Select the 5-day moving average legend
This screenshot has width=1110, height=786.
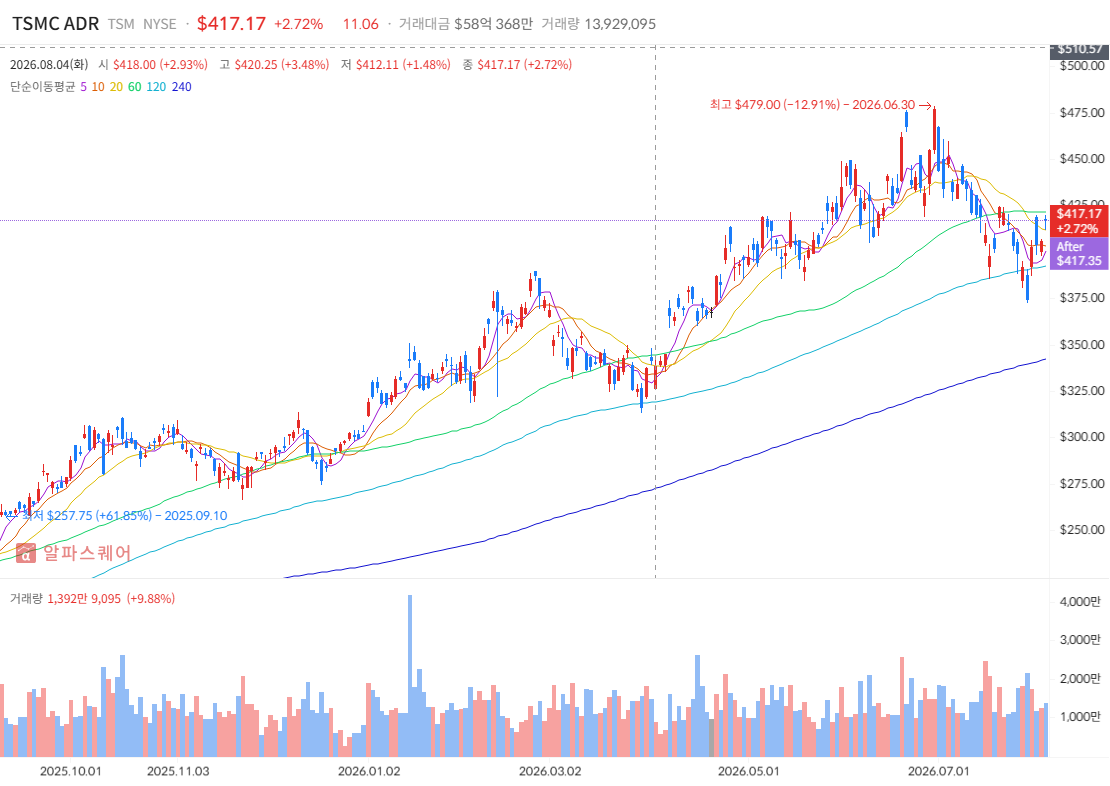[84, 86]
